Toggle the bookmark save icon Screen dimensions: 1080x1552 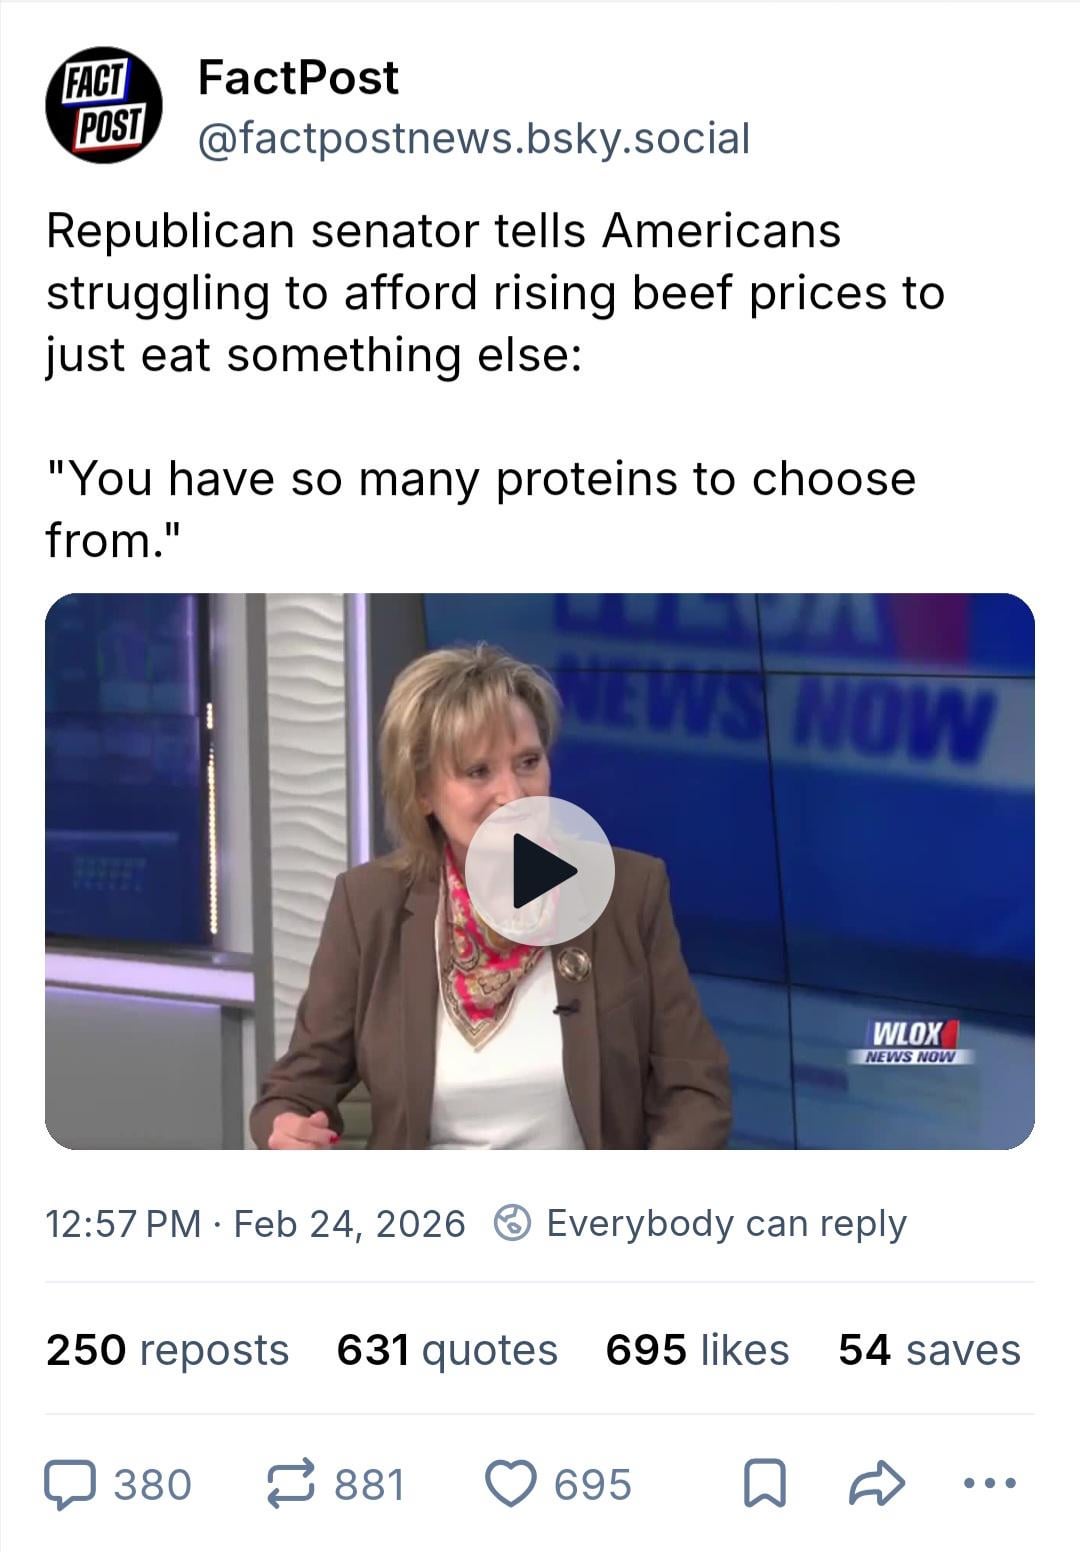[x=764, y=1484]
